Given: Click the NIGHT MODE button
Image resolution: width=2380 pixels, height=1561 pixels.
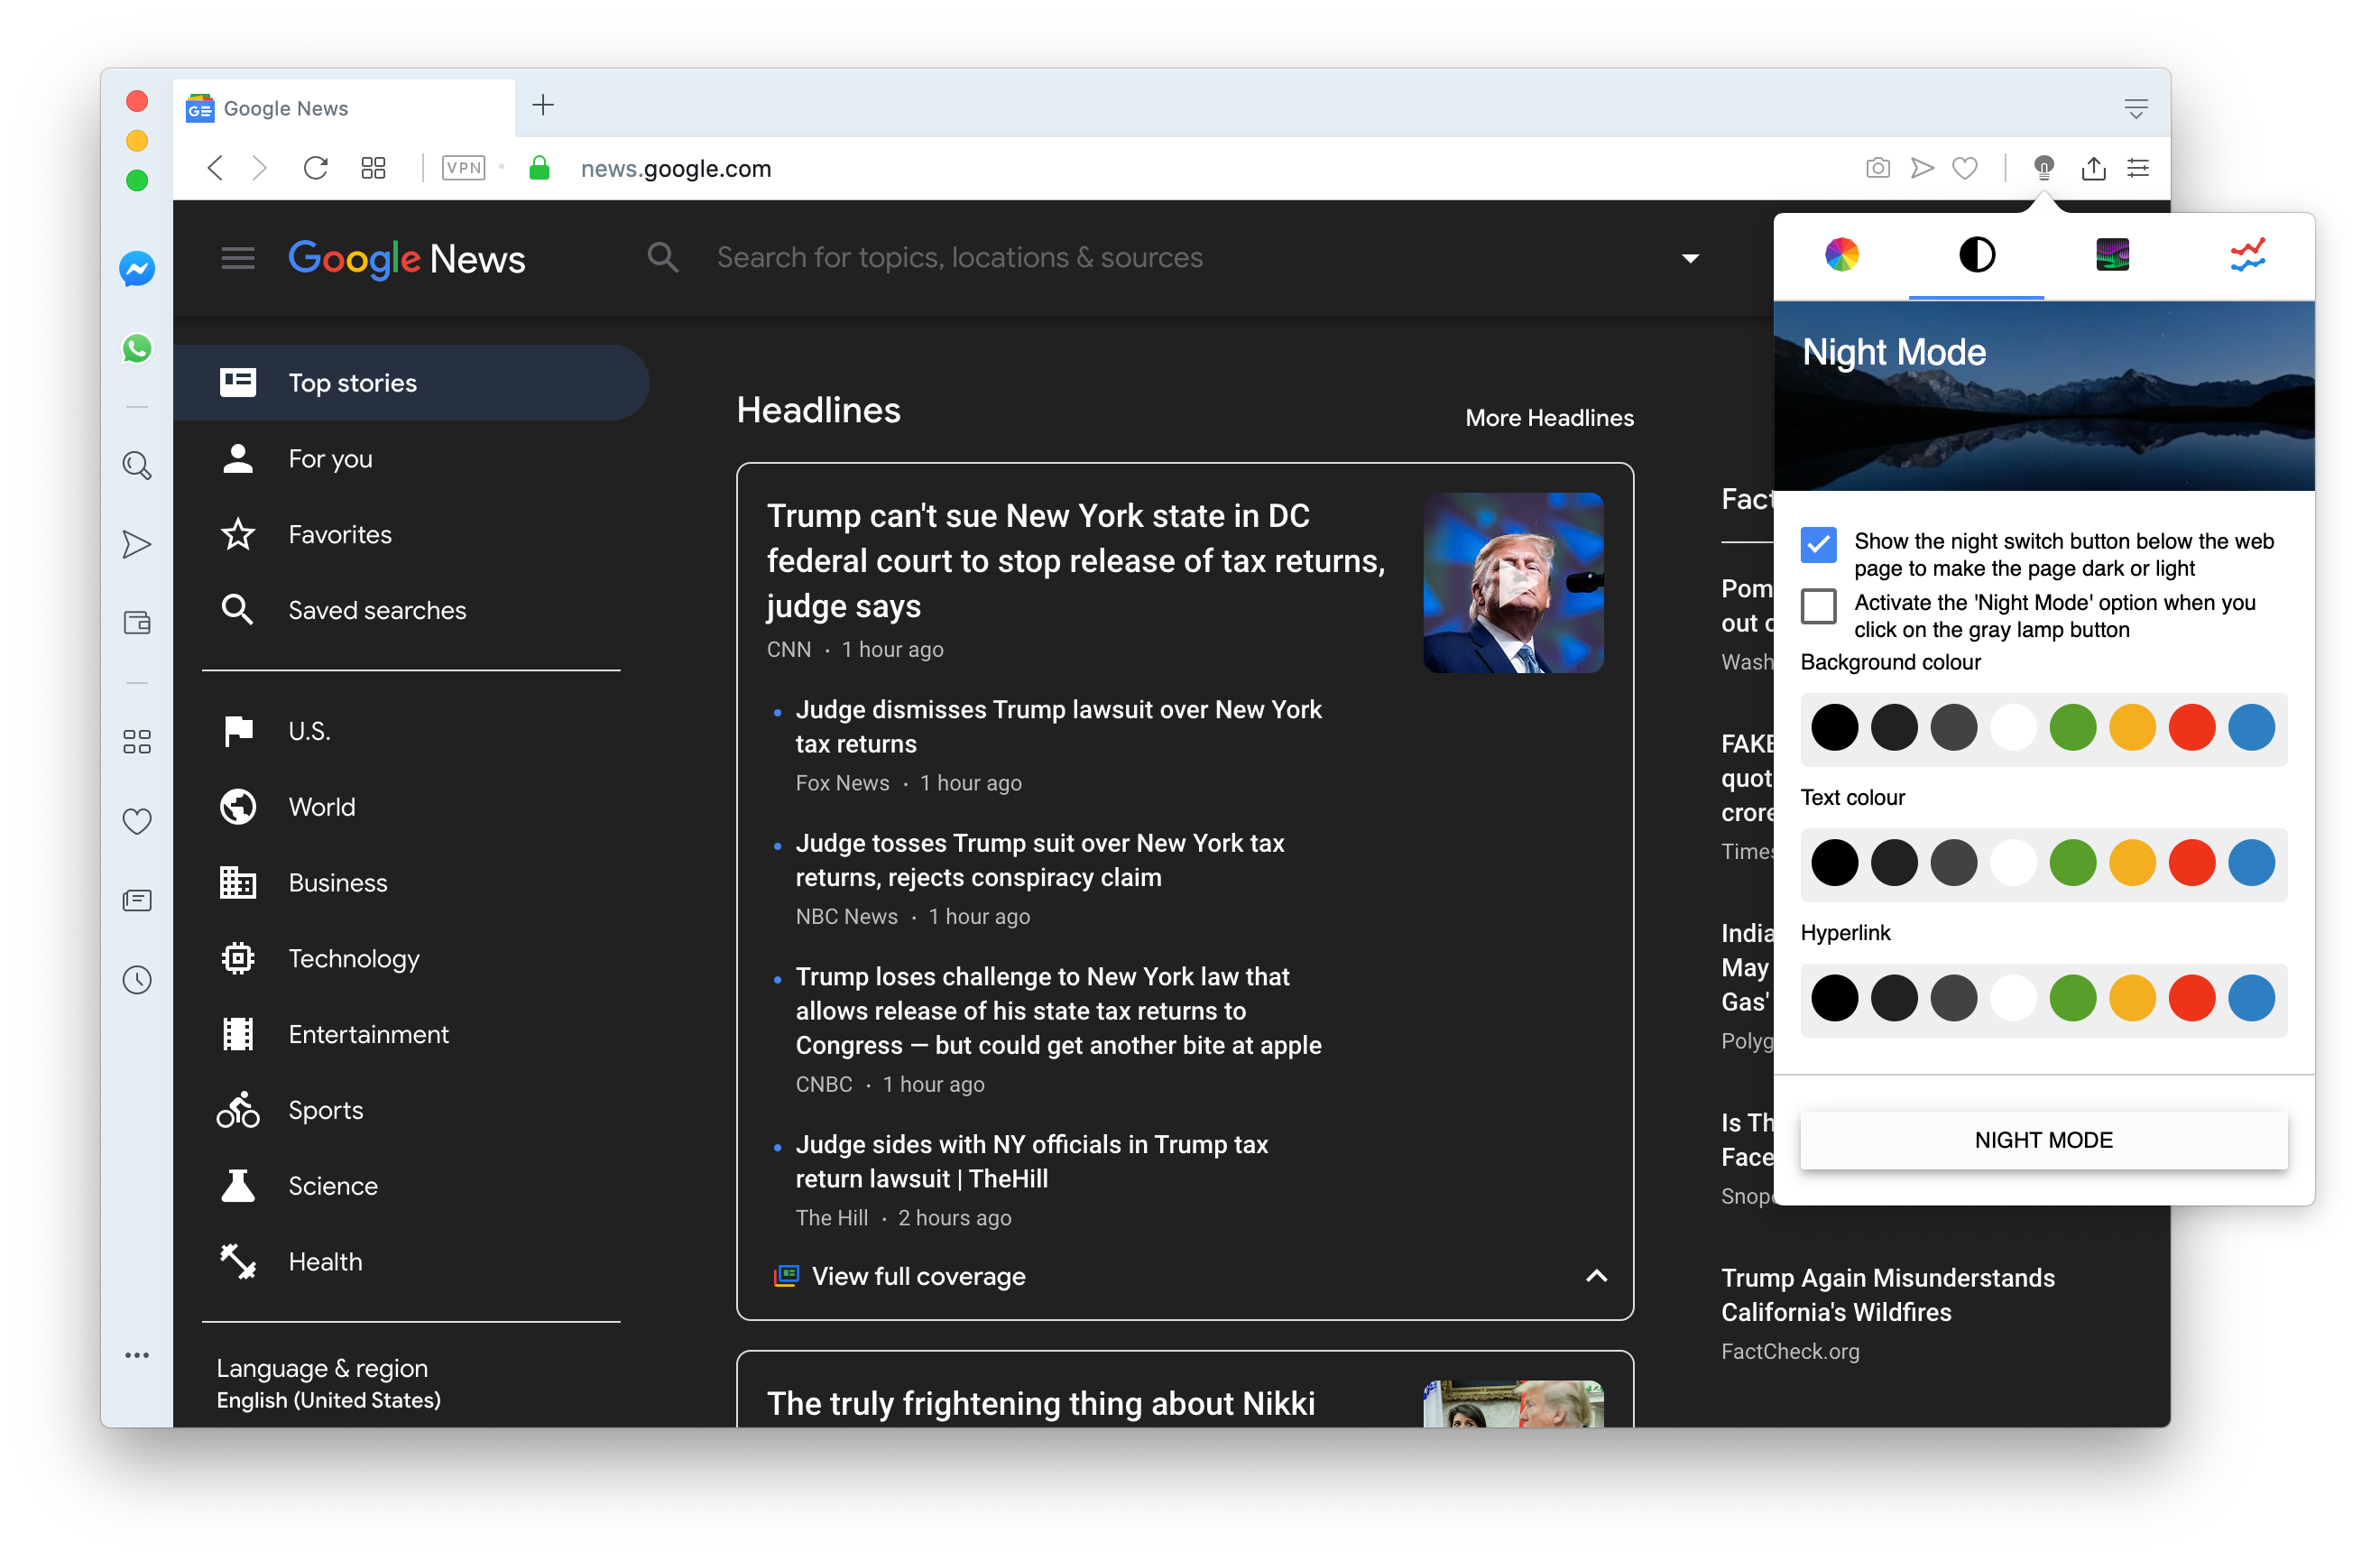Looking at the screenshot, I should (x=2044, y=1140).
